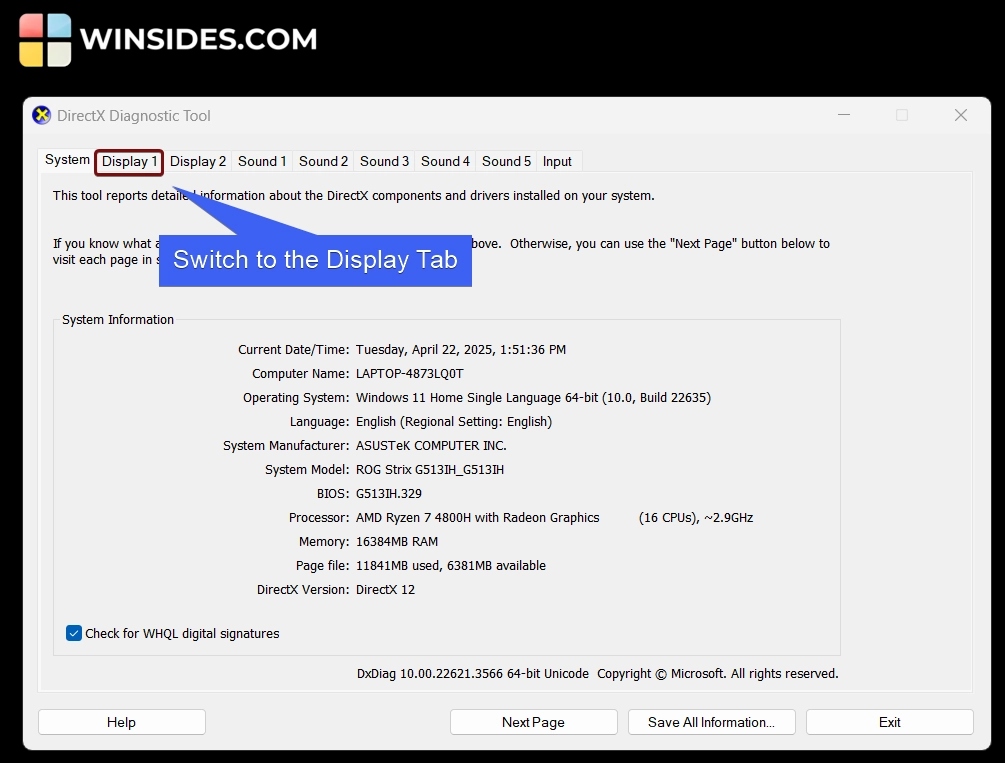
Task: Click the Current Date/Time value text
Action: pos(461,350)
